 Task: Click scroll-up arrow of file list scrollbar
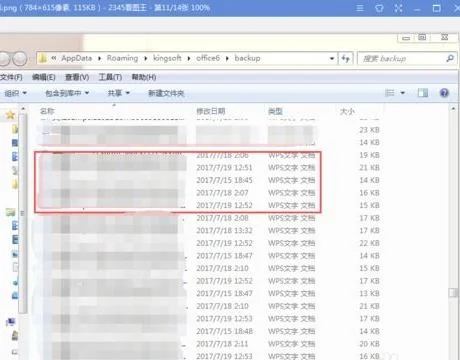click(x=453, y=109)
